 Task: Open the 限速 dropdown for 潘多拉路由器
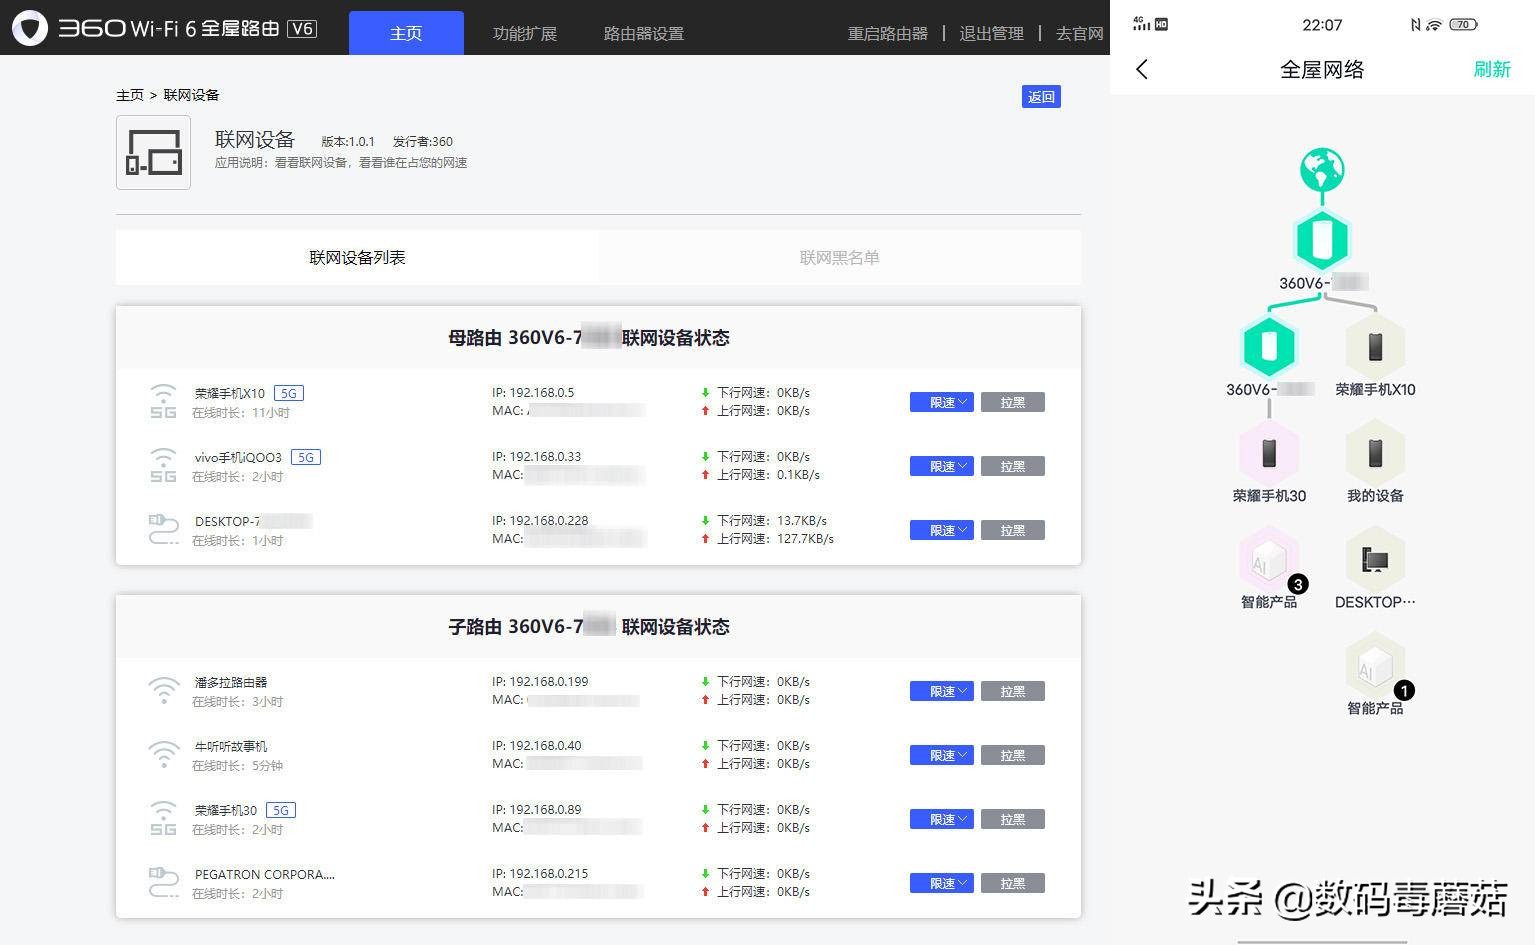point(940,691)
